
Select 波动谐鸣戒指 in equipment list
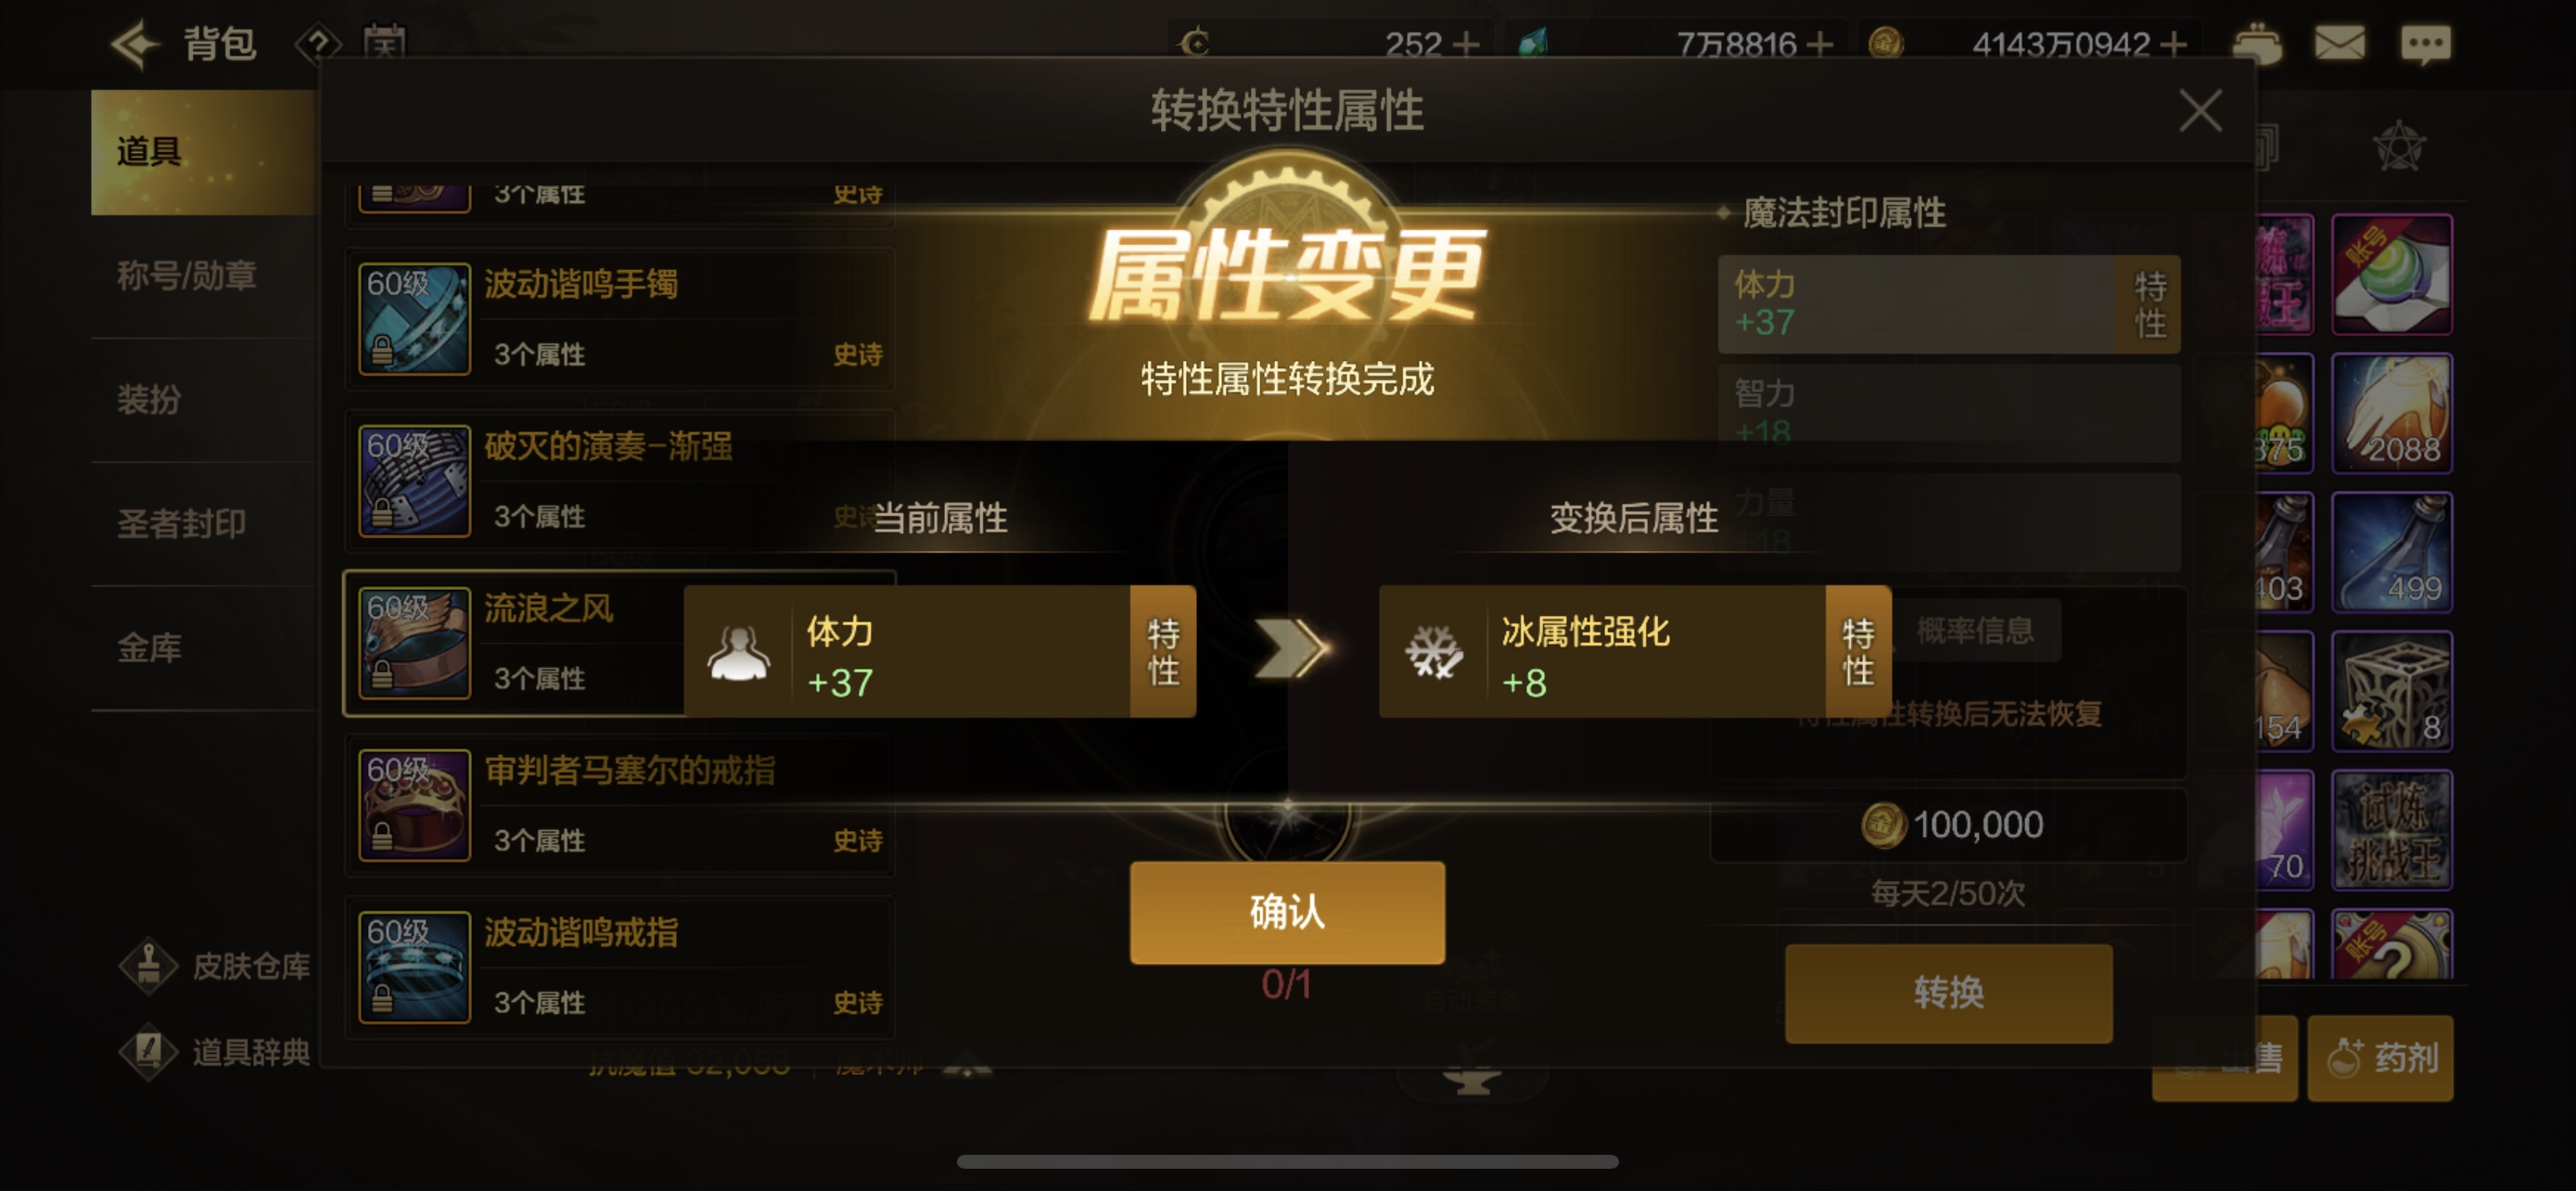[x=619, y=967]
